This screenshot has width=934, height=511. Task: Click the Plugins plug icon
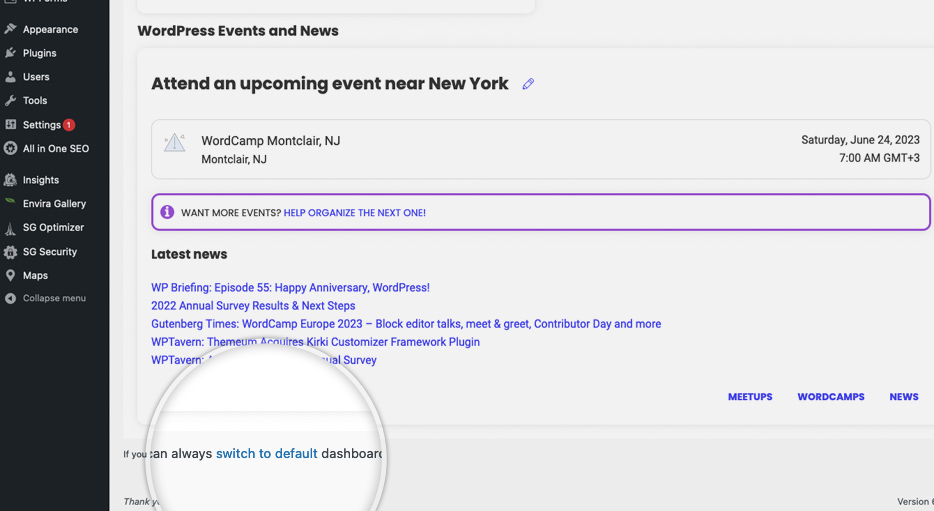(10, 52)
